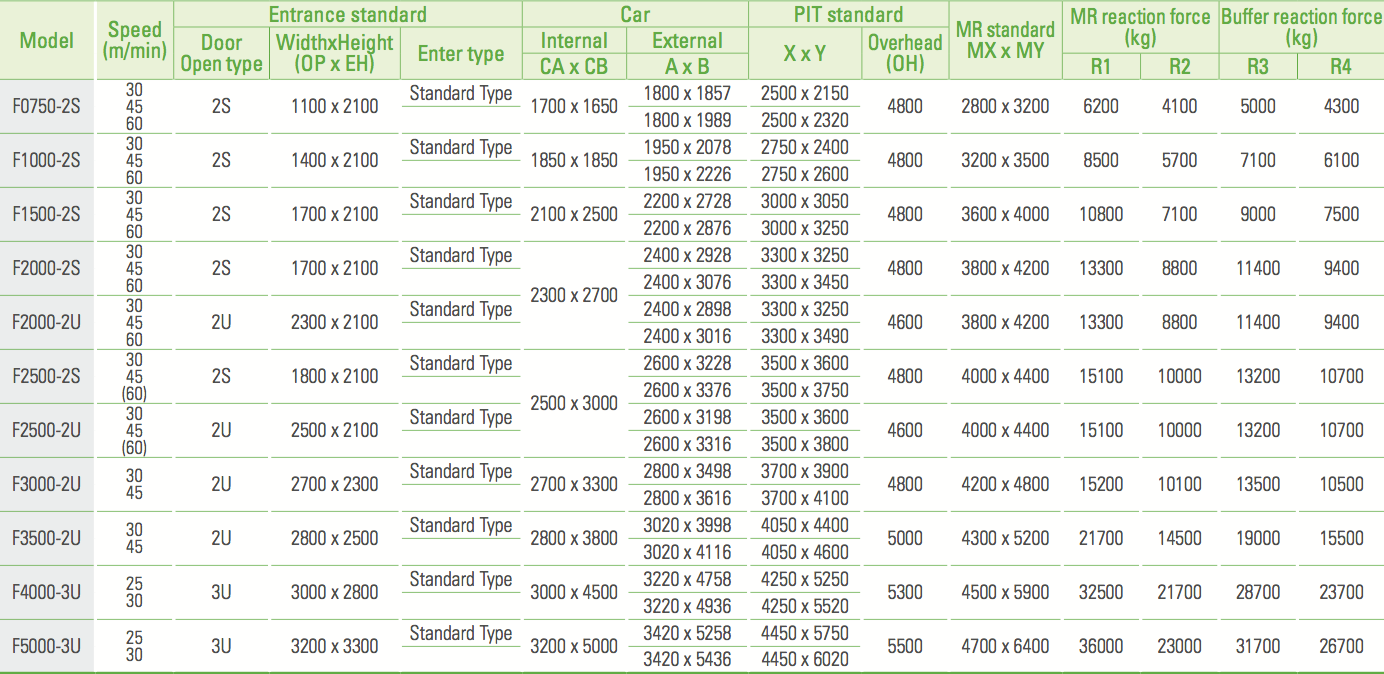This screenshot has width=1384, height=674.
Task: Click the Model column header
Action: point(47,41)
